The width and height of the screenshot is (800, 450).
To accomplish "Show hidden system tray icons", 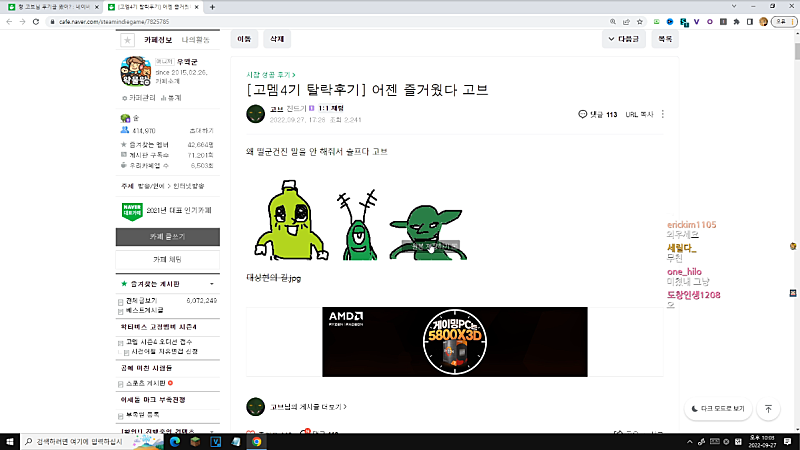I will [689, 442].
